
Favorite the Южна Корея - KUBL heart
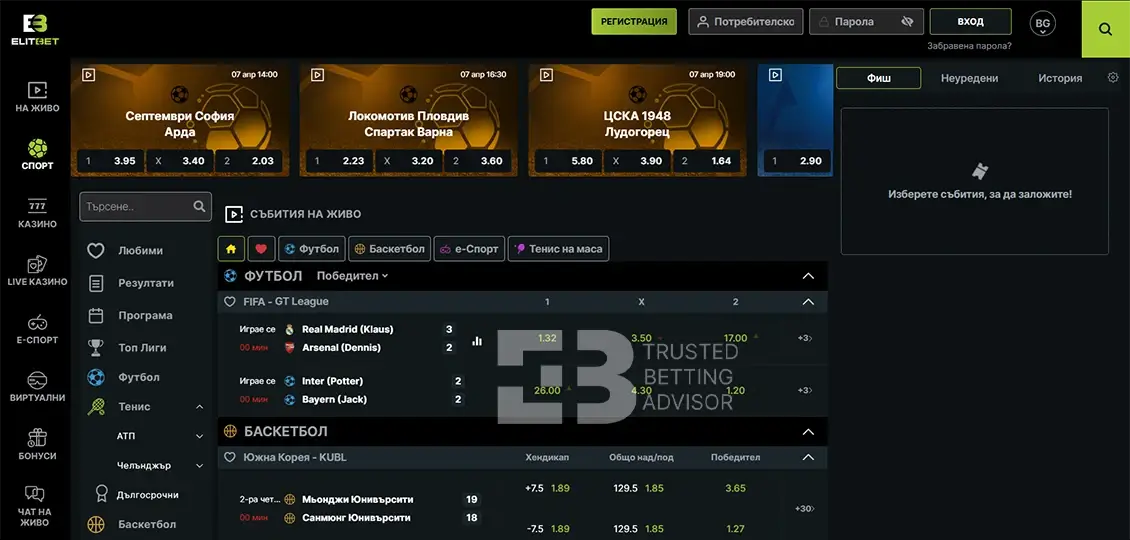(230, 457)
